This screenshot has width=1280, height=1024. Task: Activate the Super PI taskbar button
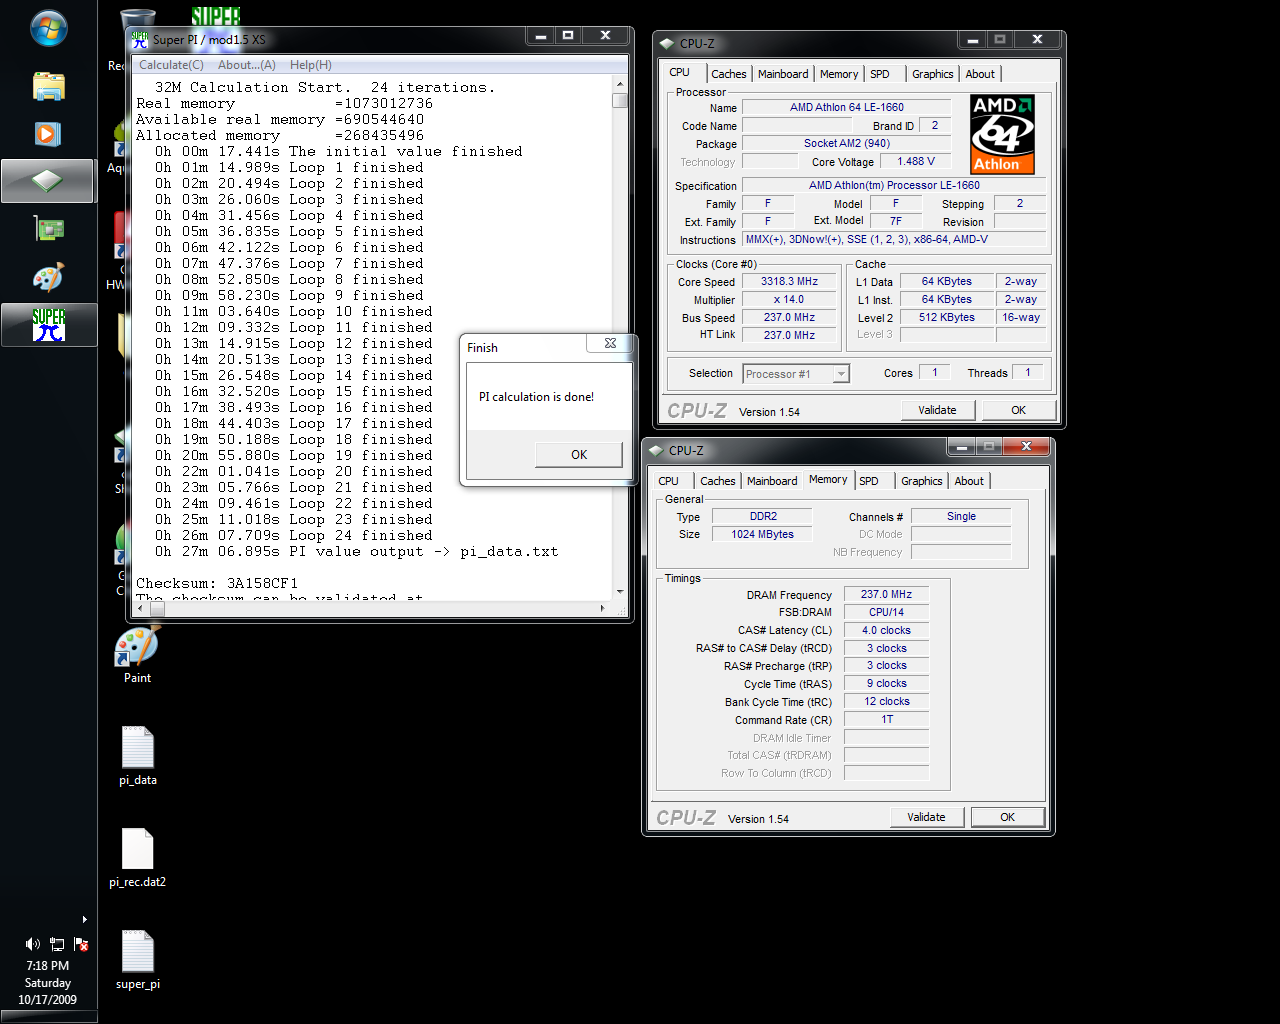pyautogui.click(x=48, y=325)
